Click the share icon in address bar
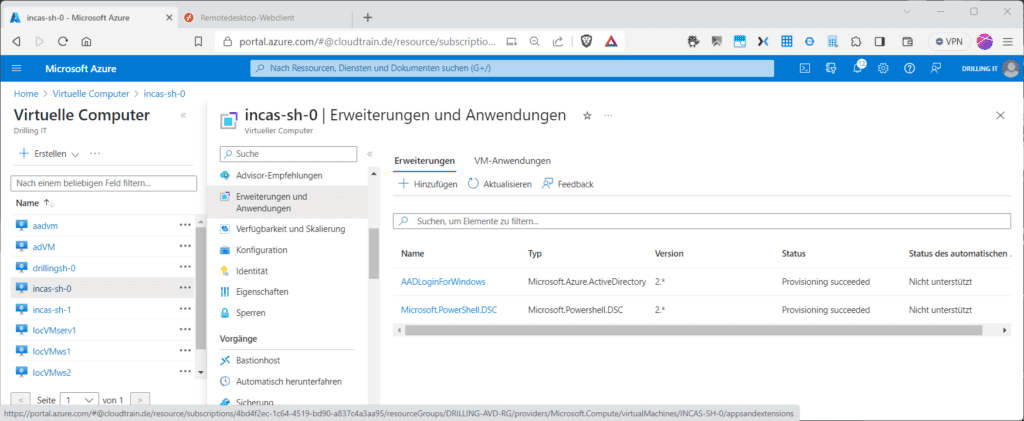The height and width of the screenshot is (421, 1024). pyautogui.click(x=558, y=41)
